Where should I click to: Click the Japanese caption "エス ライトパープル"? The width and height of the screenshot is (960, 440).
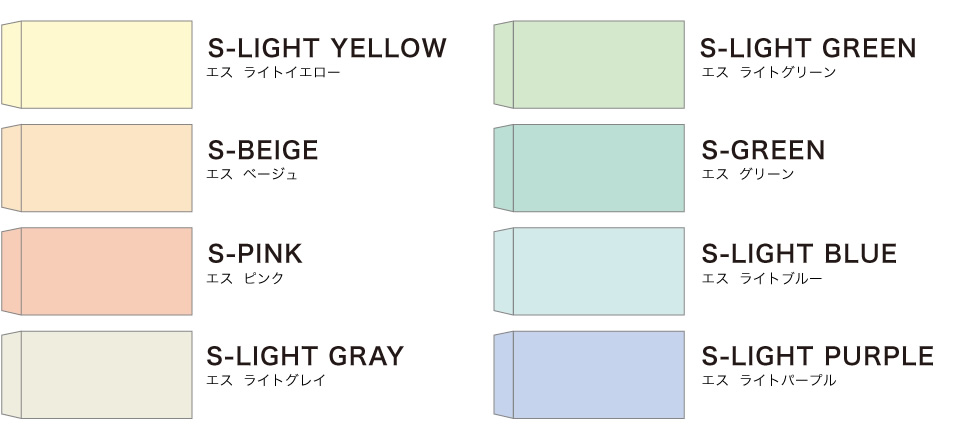coord(768,381)
